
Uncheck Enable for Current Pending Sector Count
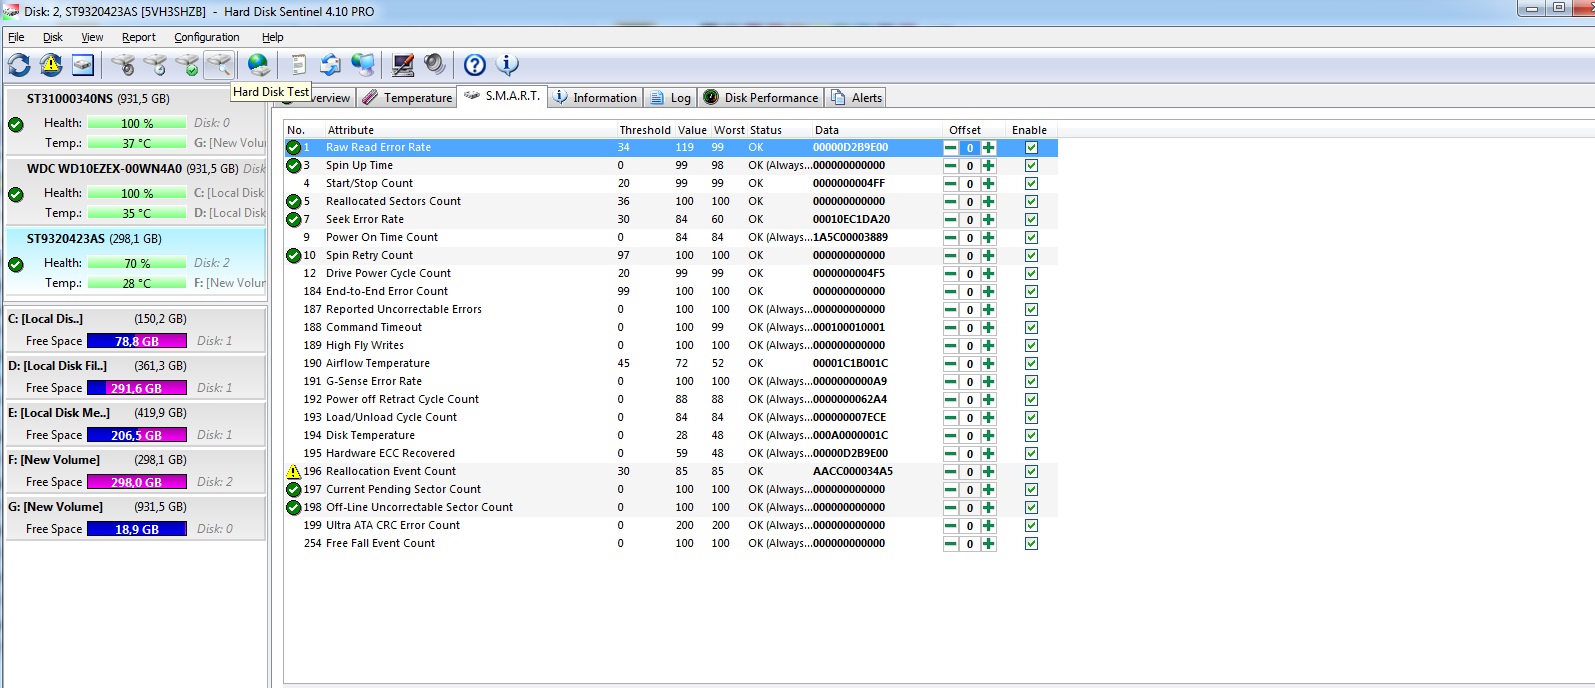point(1031,490)
